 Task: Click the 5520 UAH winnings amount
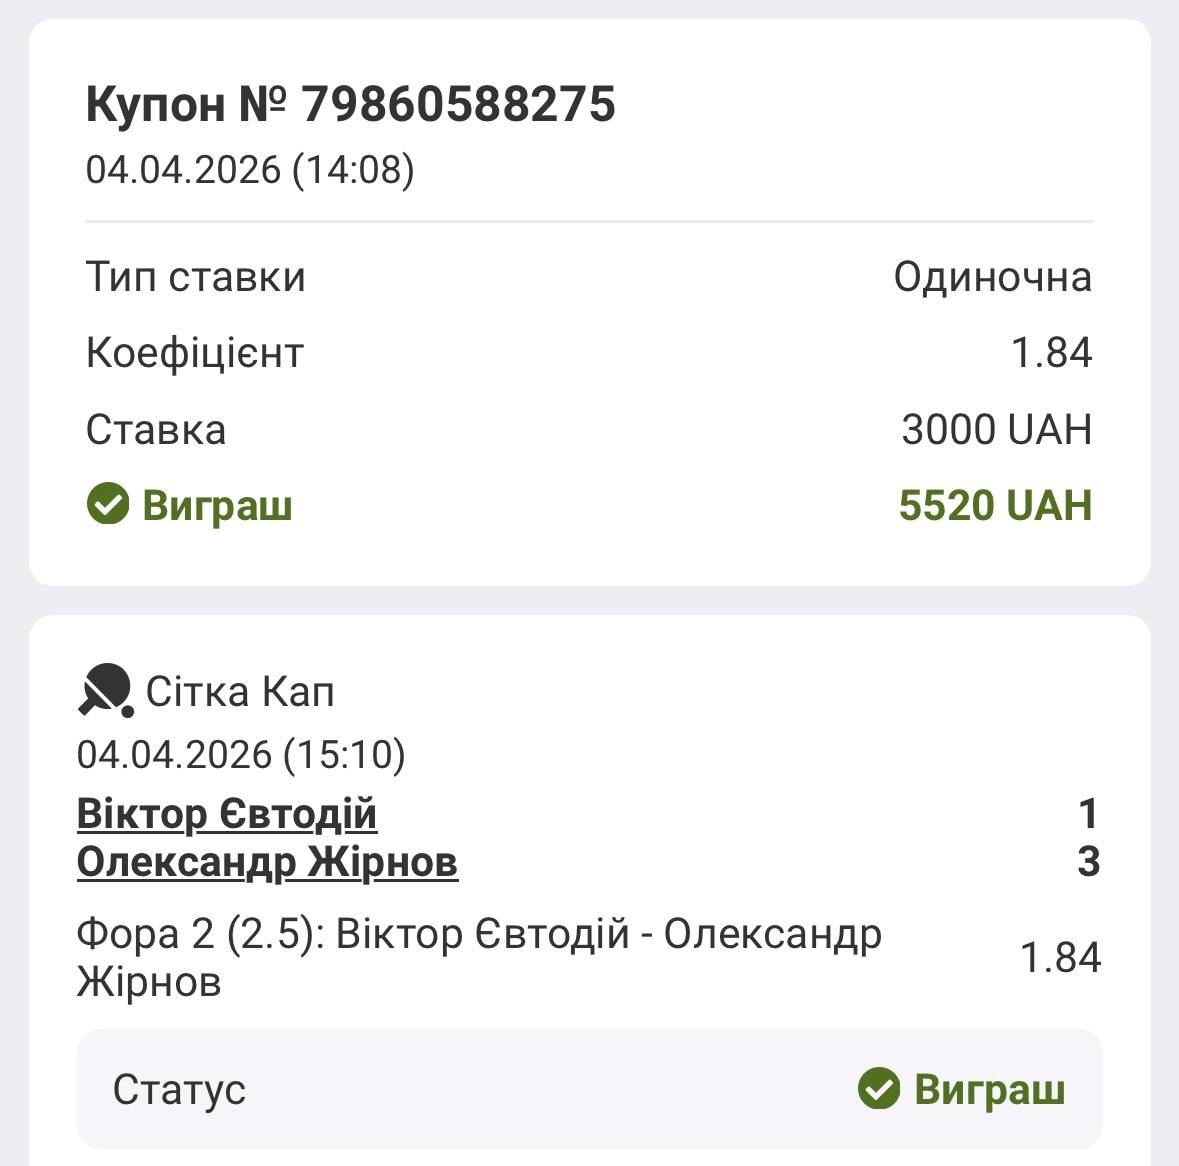pos(995,505)
